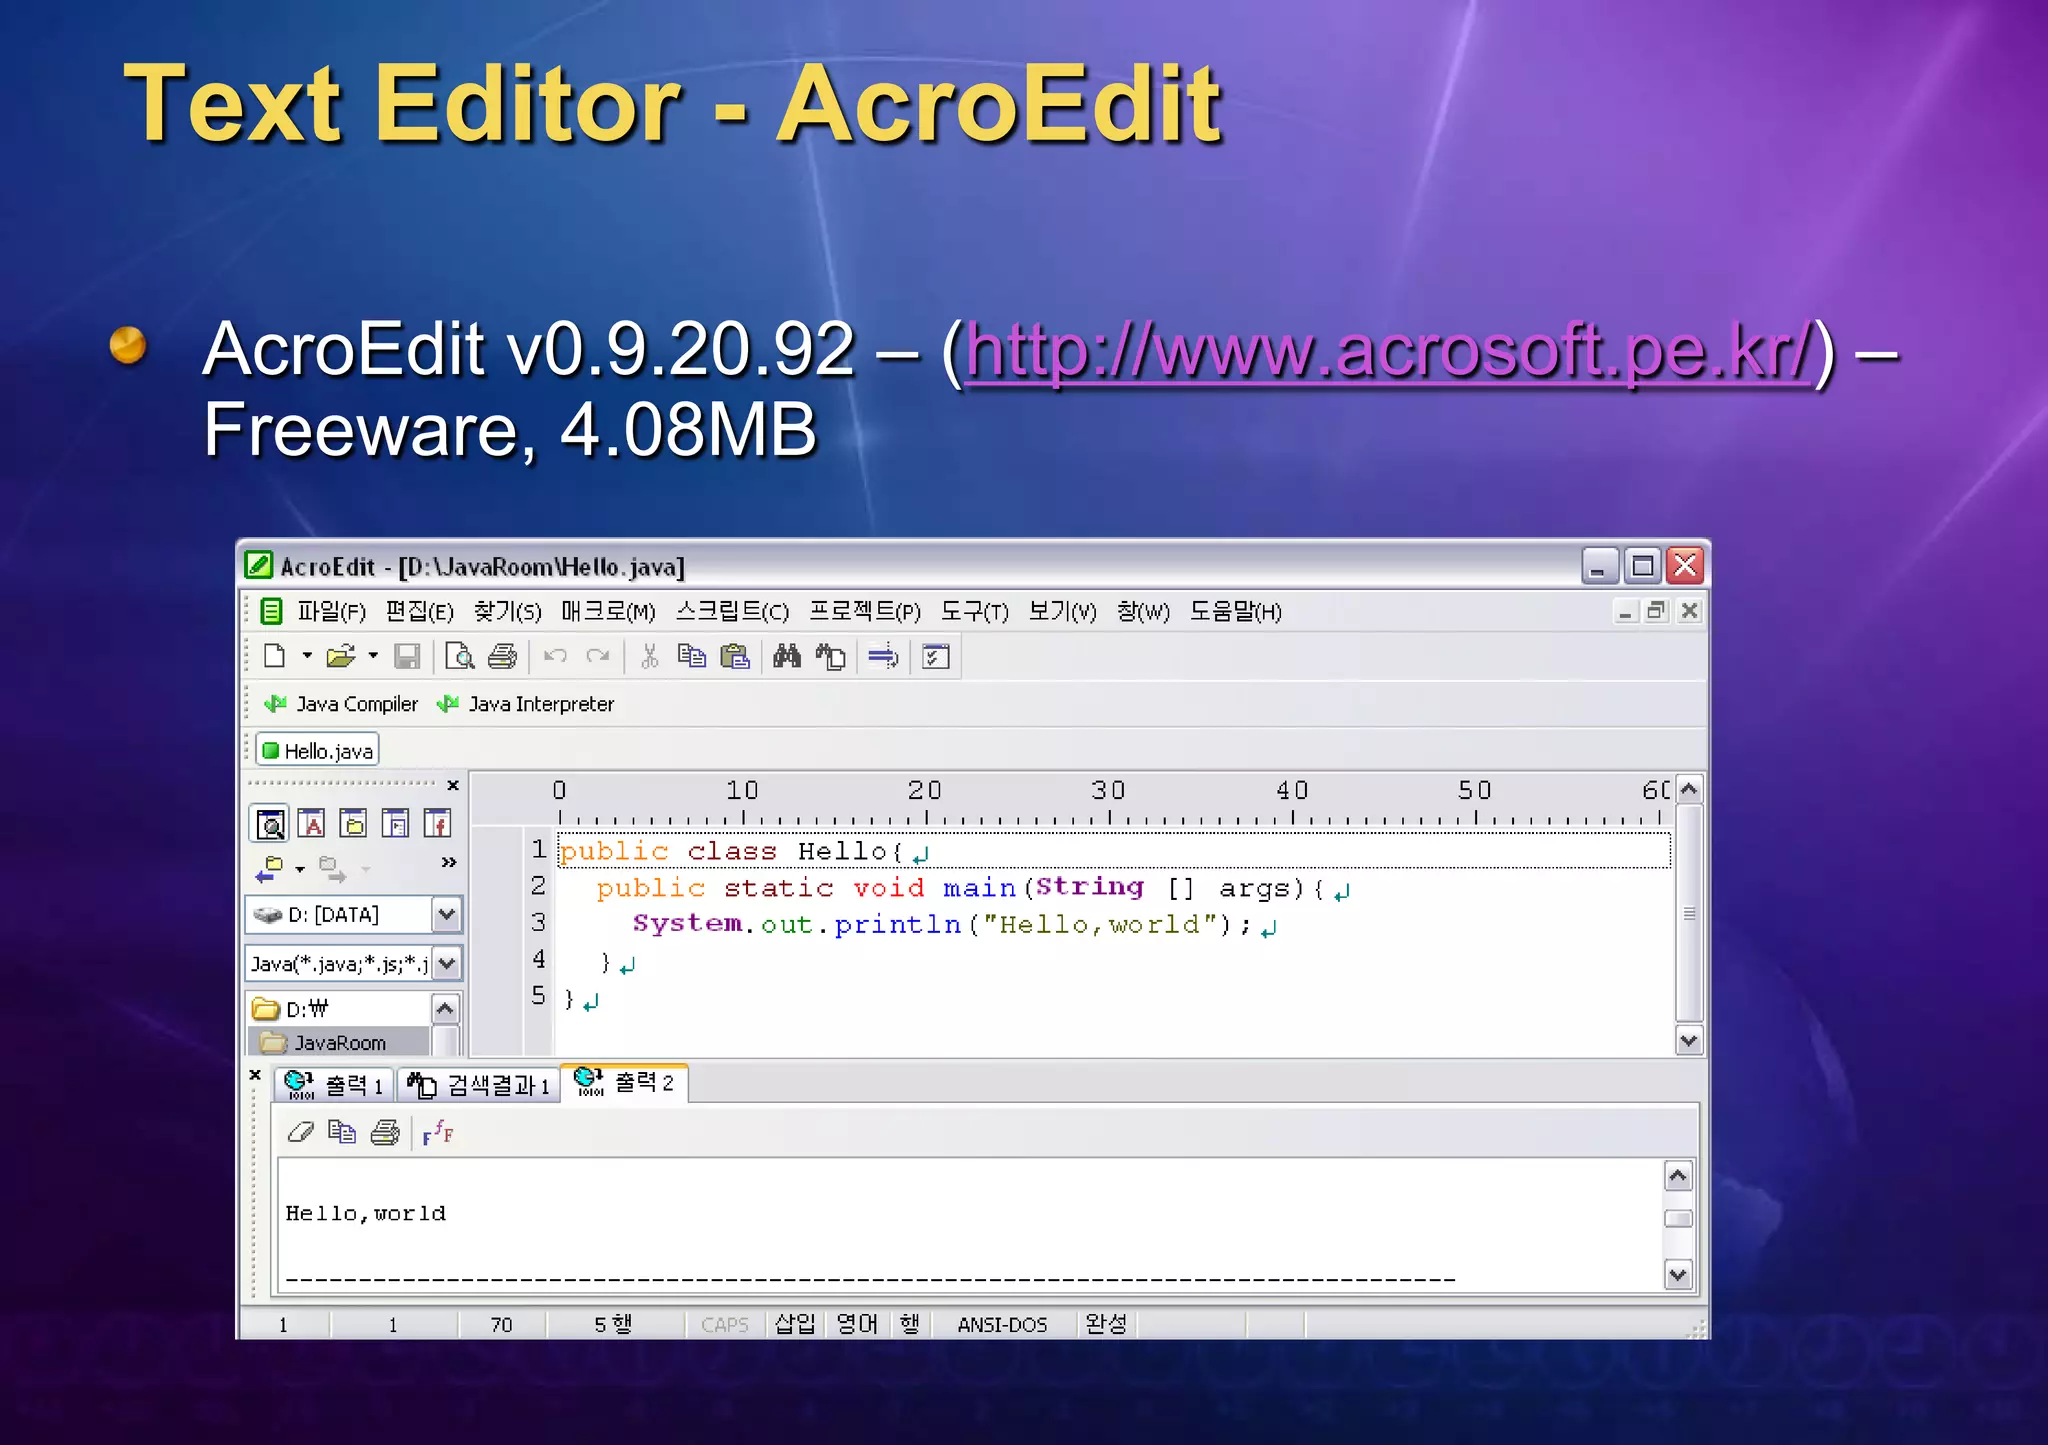
Task: Click the Find in files toolbar icon
Action: (830, 656)
